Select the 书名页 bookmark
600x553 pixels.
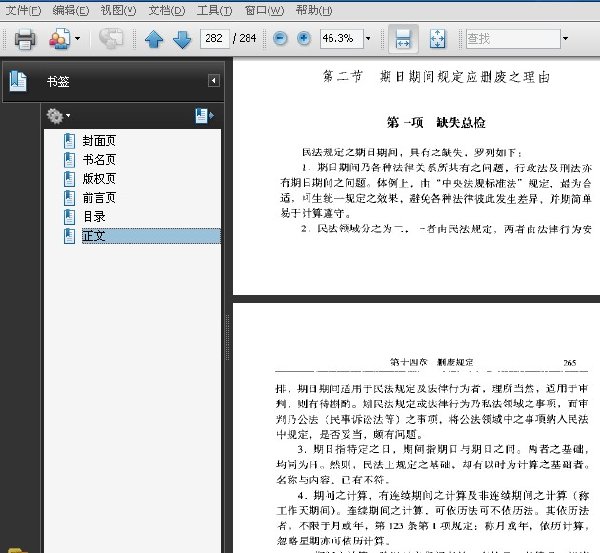coord(99,160)
